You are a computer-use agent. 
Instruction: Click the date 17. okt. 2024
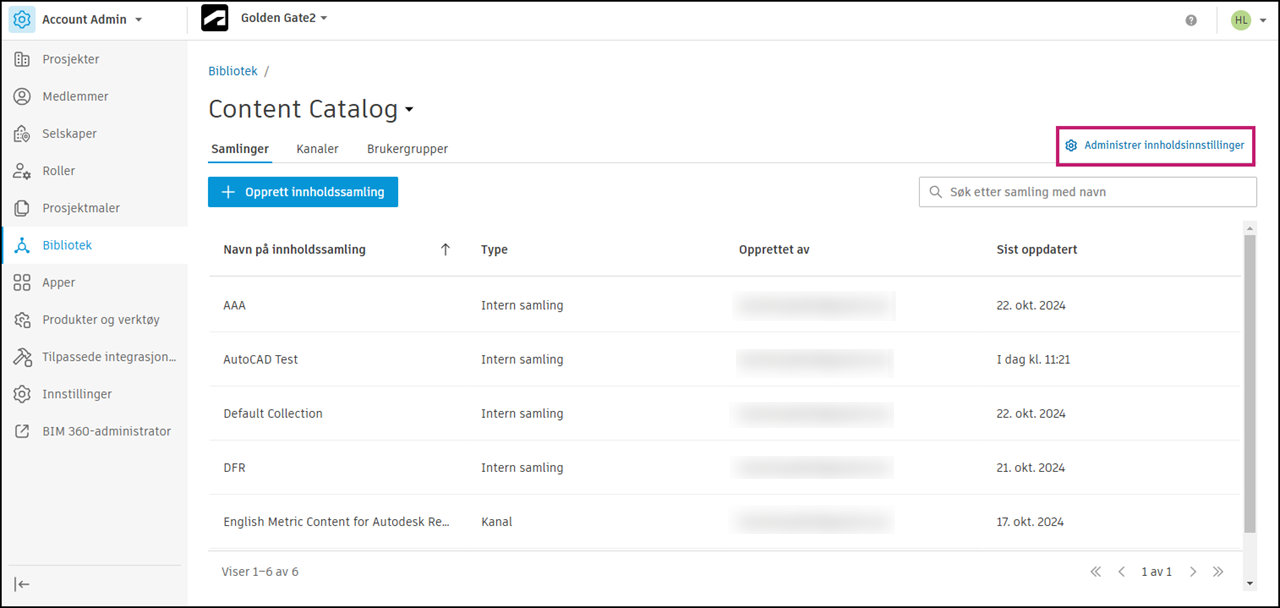(x=1031, y=522)
